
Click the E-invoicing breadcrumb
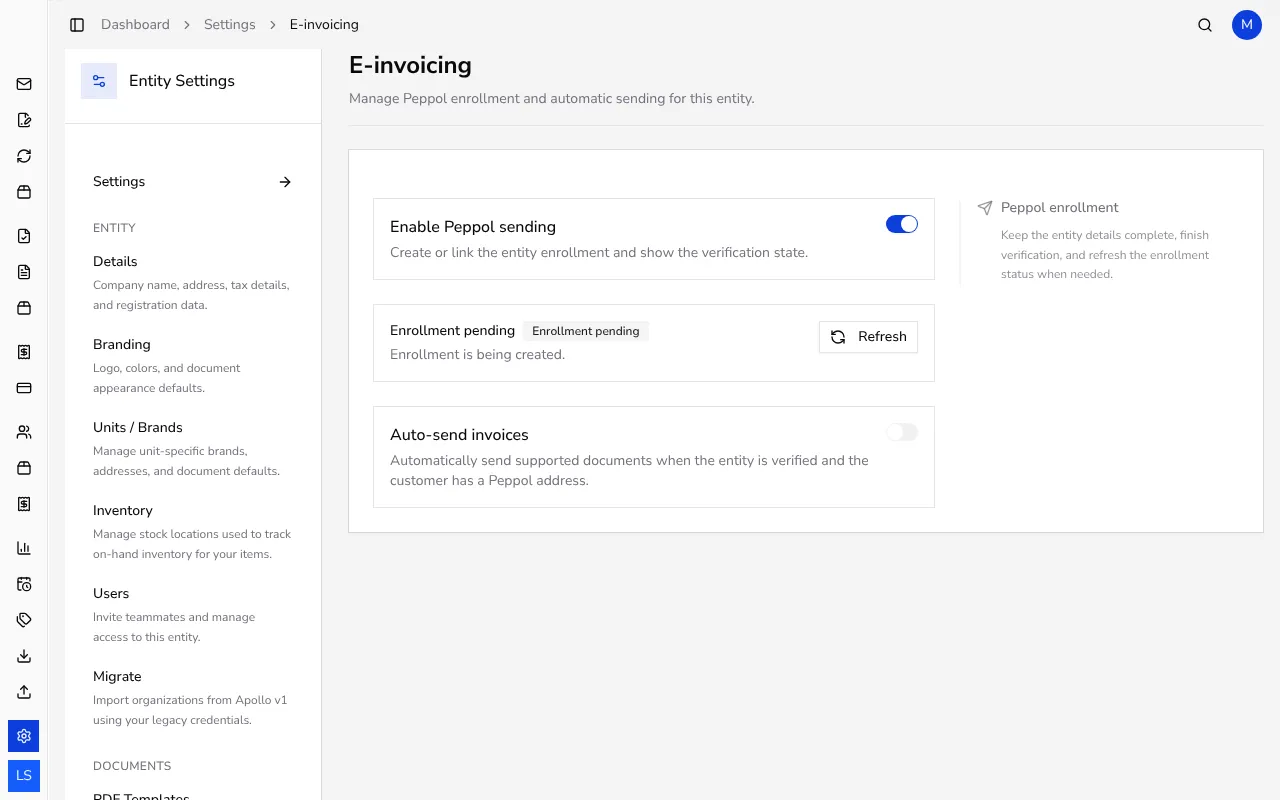click(x=324, y=25)
